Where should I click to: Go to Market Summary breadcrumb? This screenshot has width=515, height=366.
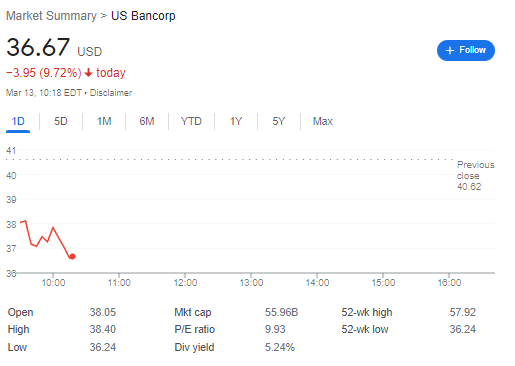click(51, 16)
